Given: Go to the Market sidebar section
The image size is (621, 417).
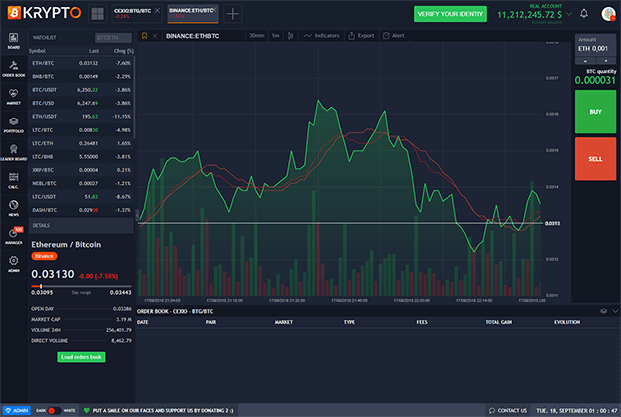Looking at the screenshot, I should (x=13, y=97).
